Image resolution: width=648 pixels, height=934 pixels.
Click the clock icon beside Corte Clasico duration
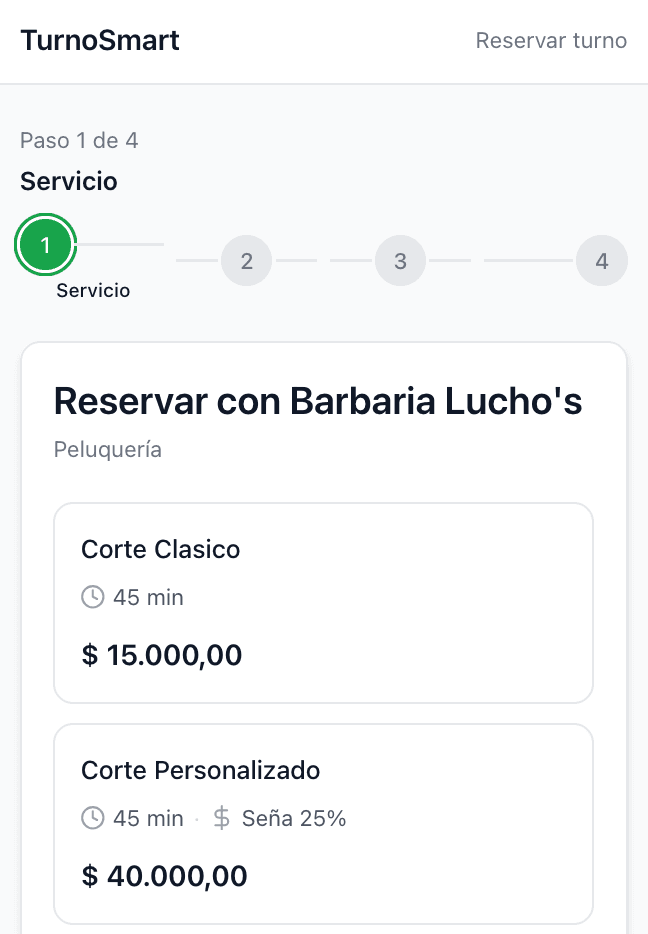[92, 597]
